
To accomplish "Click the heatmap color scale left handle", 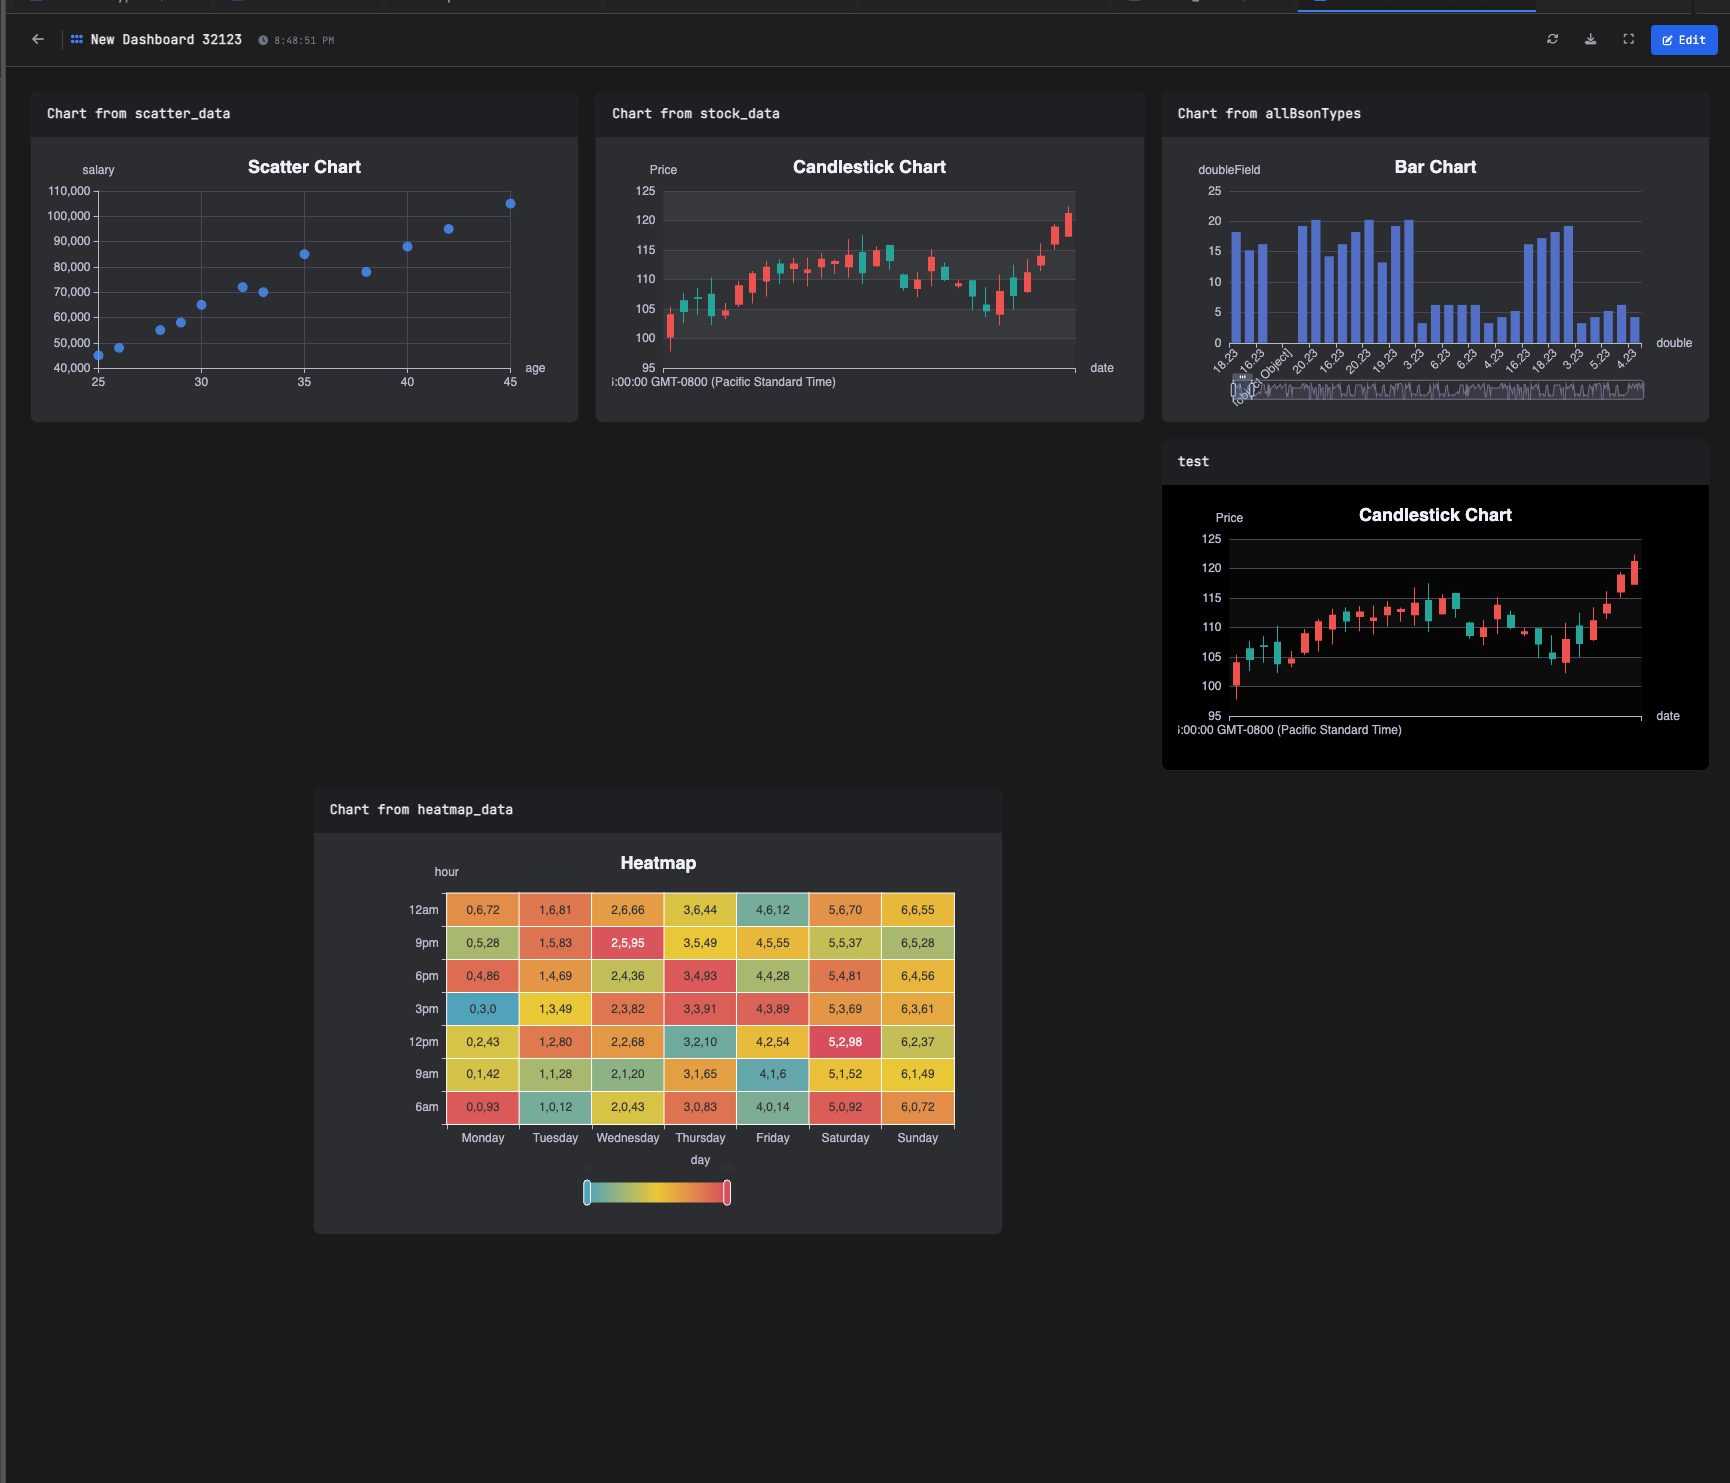I will [586, 1192].
